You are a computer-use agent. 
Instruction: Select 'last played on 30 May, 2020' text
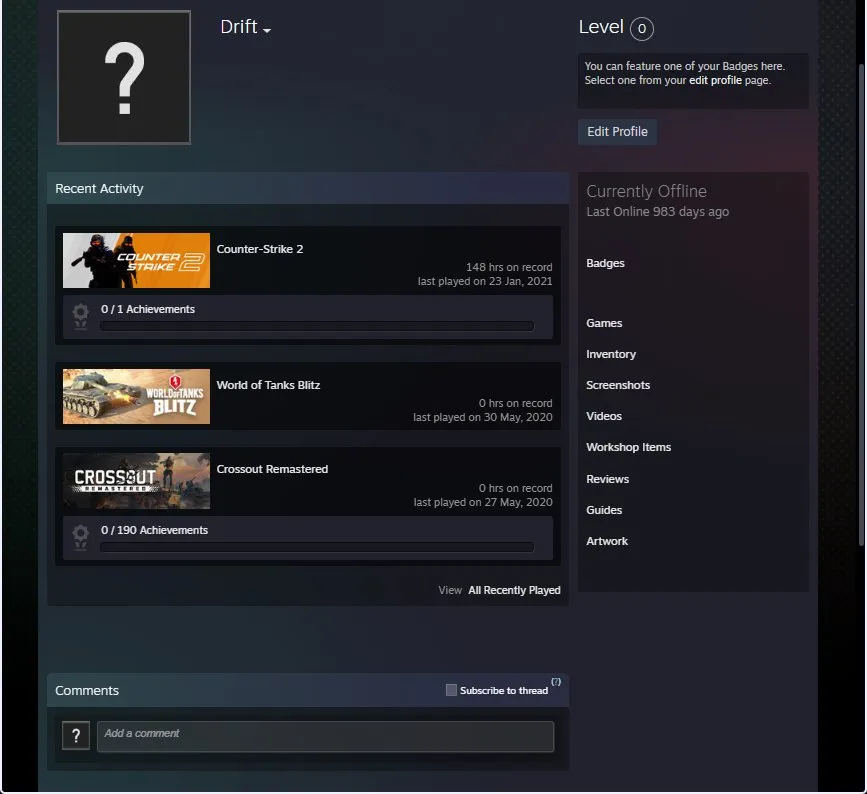482,417
